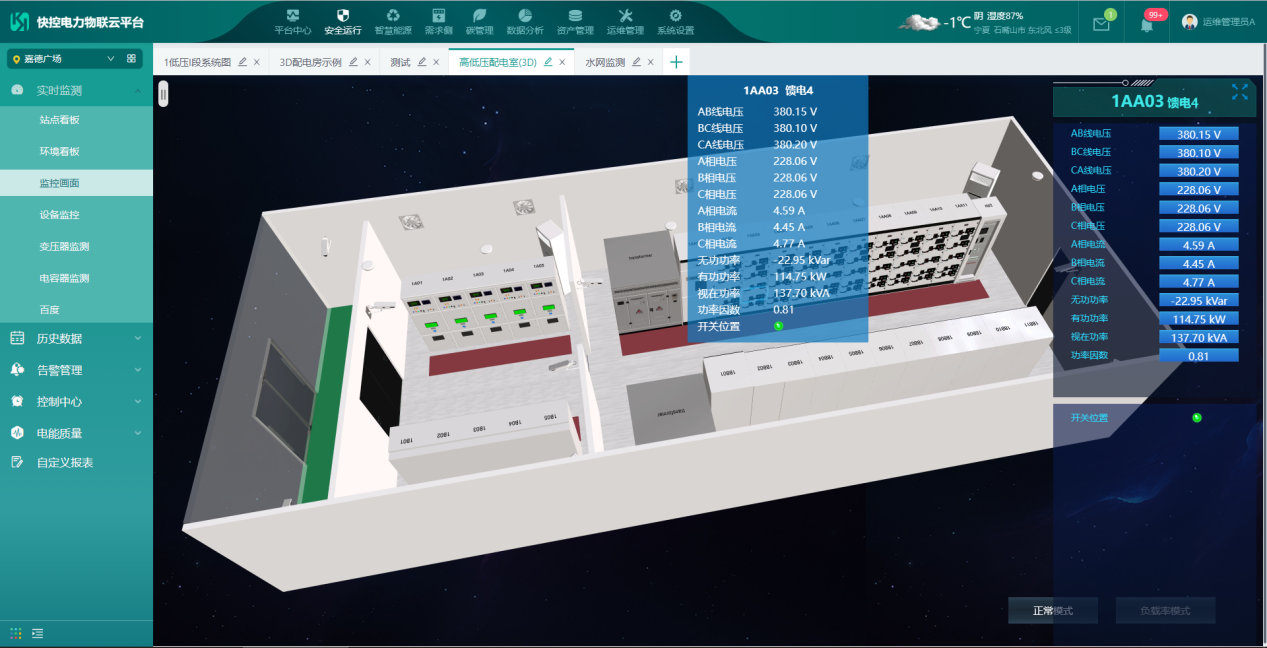1267x648 pixels.
Task: Expand the 电能质量 menu group
Action: pos(76,433)
